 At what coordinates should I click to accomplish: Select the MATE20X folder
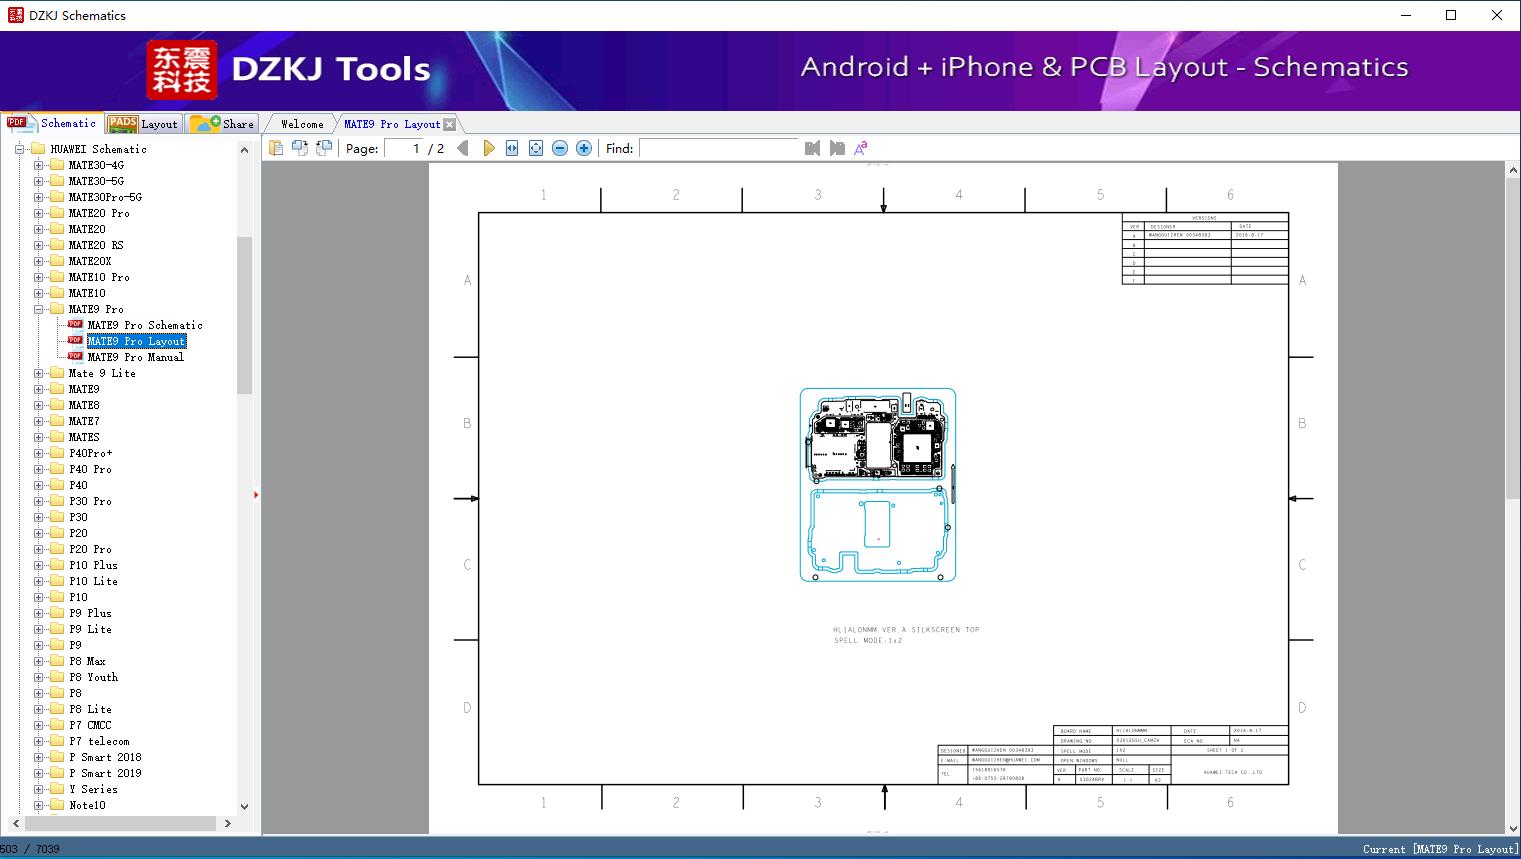(90, 261)
